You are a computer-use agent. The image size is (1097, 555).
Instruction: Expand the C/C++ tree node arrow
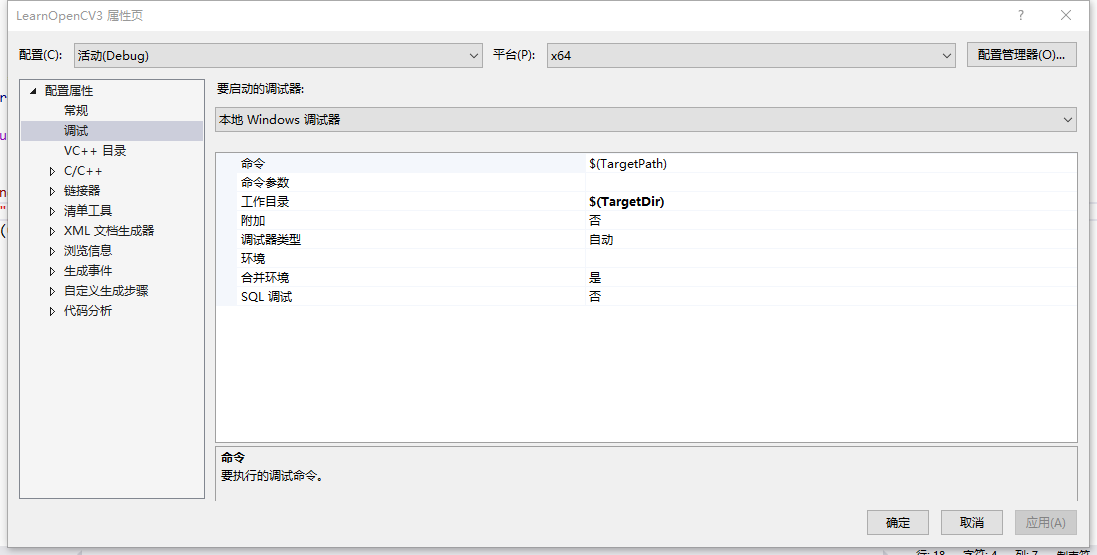pyautogui.click(x=52, y=171)
